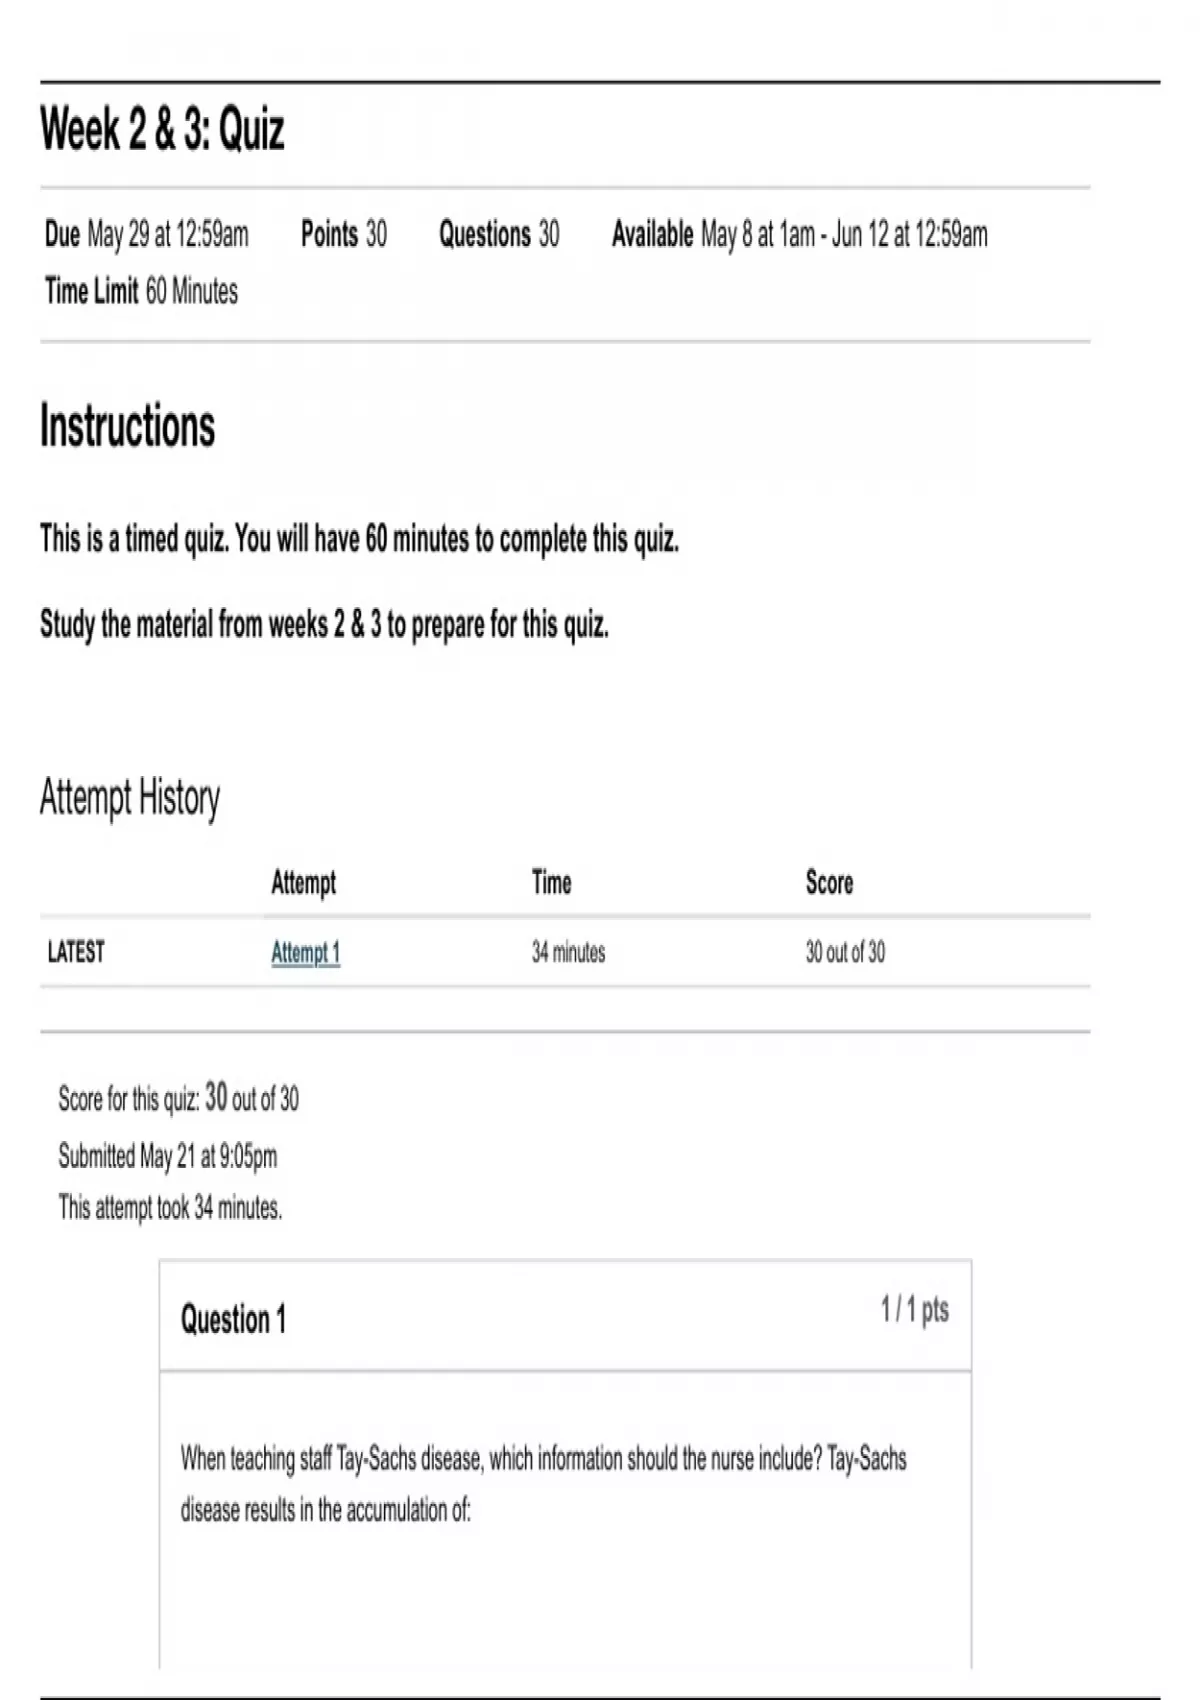Click the Time column header

(x=552, y=882)
